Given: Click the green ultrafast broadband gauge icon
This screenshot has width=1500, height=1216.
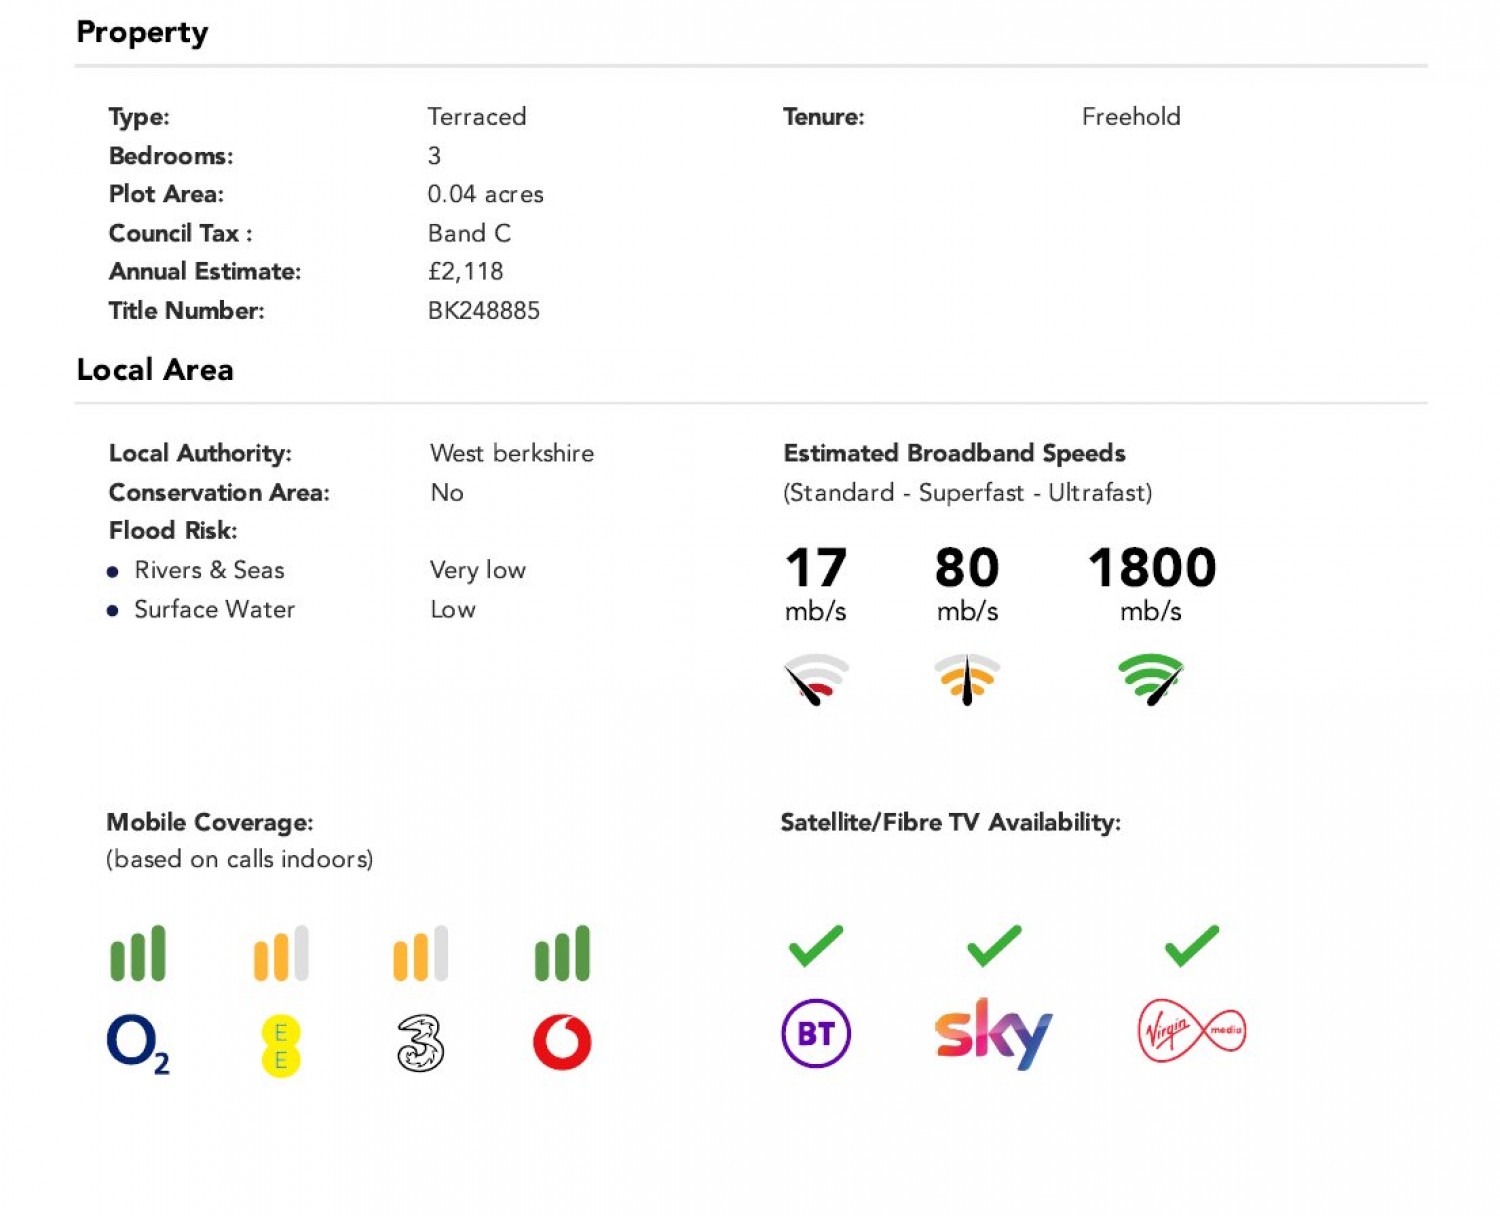Looking at the screenshot, I should (1151, 679).
